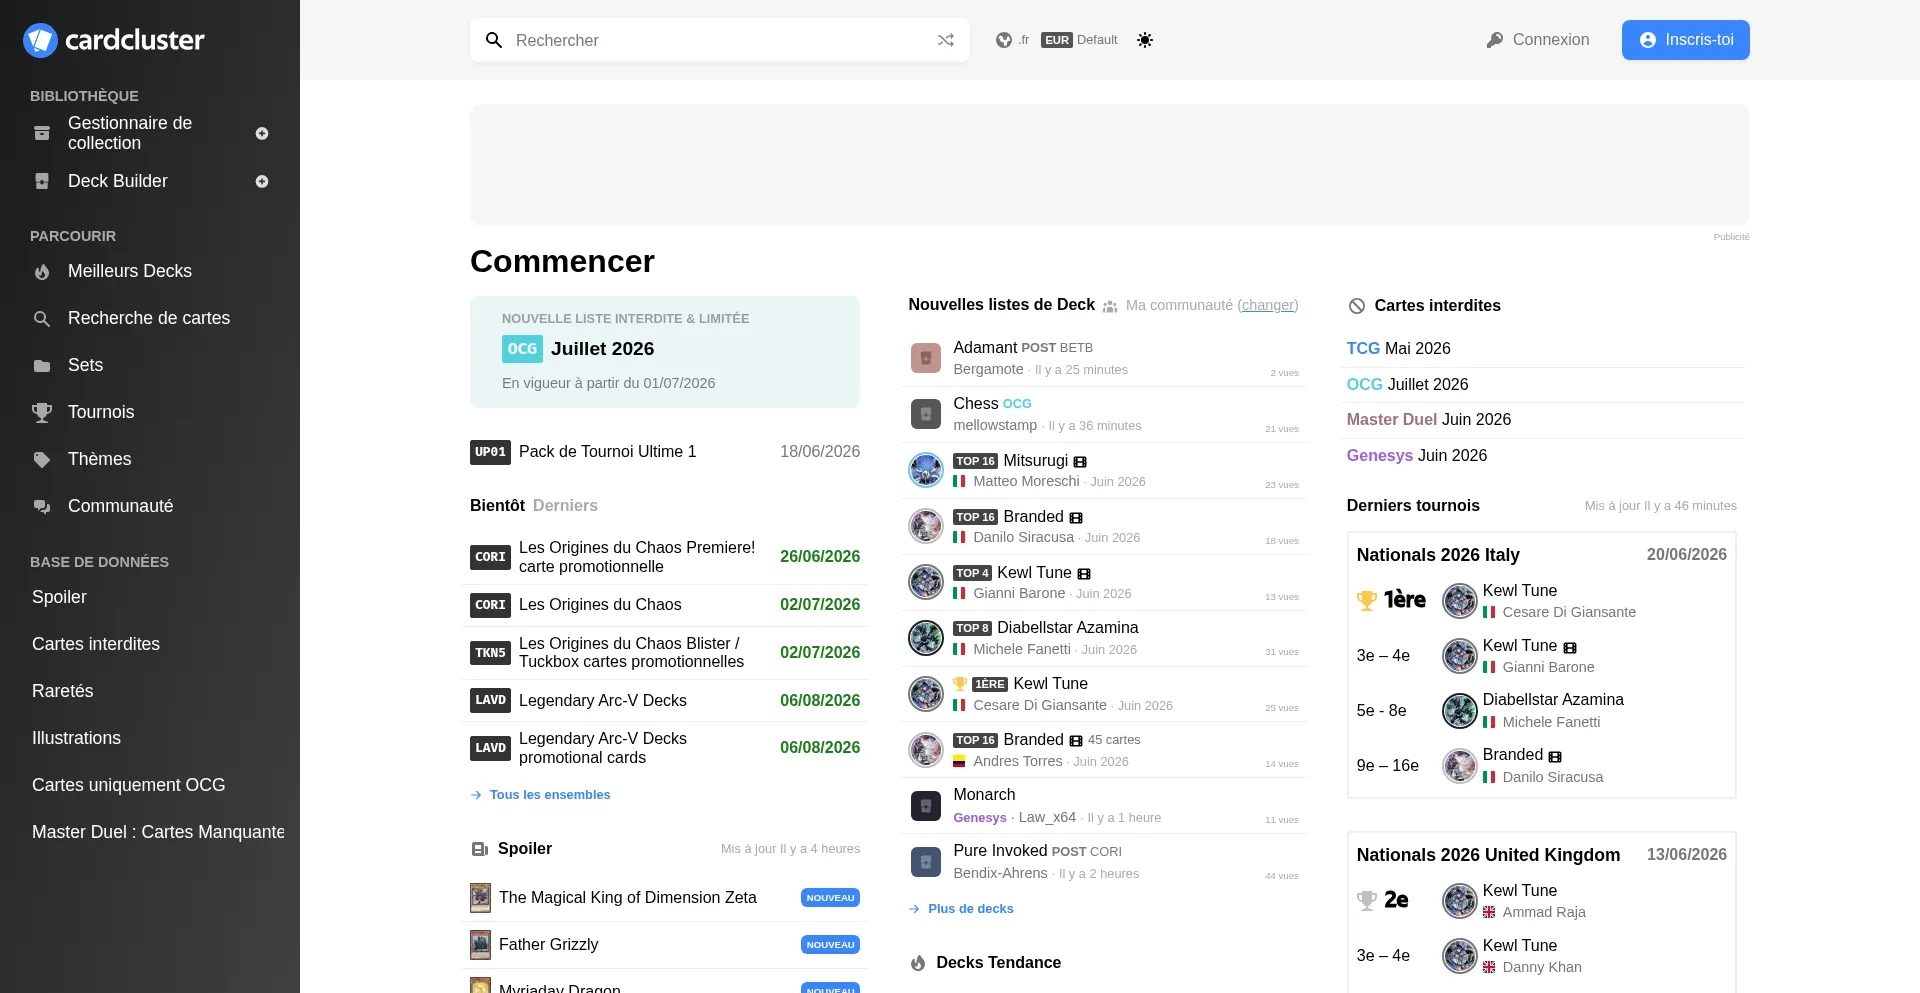The image size is (1920, 993).
Task: Open the Adamant deck icon
Action: coord(926,358)
